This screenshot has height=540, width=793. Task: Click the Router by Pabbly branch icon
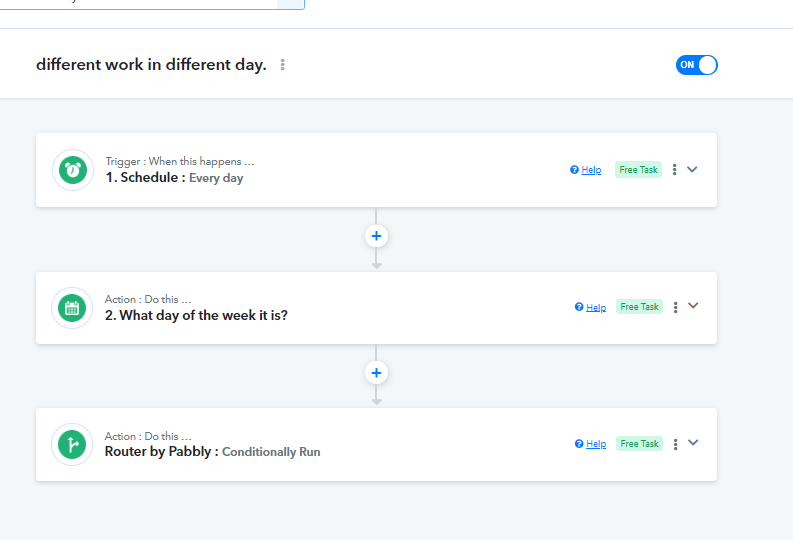[x=72, y=444]
